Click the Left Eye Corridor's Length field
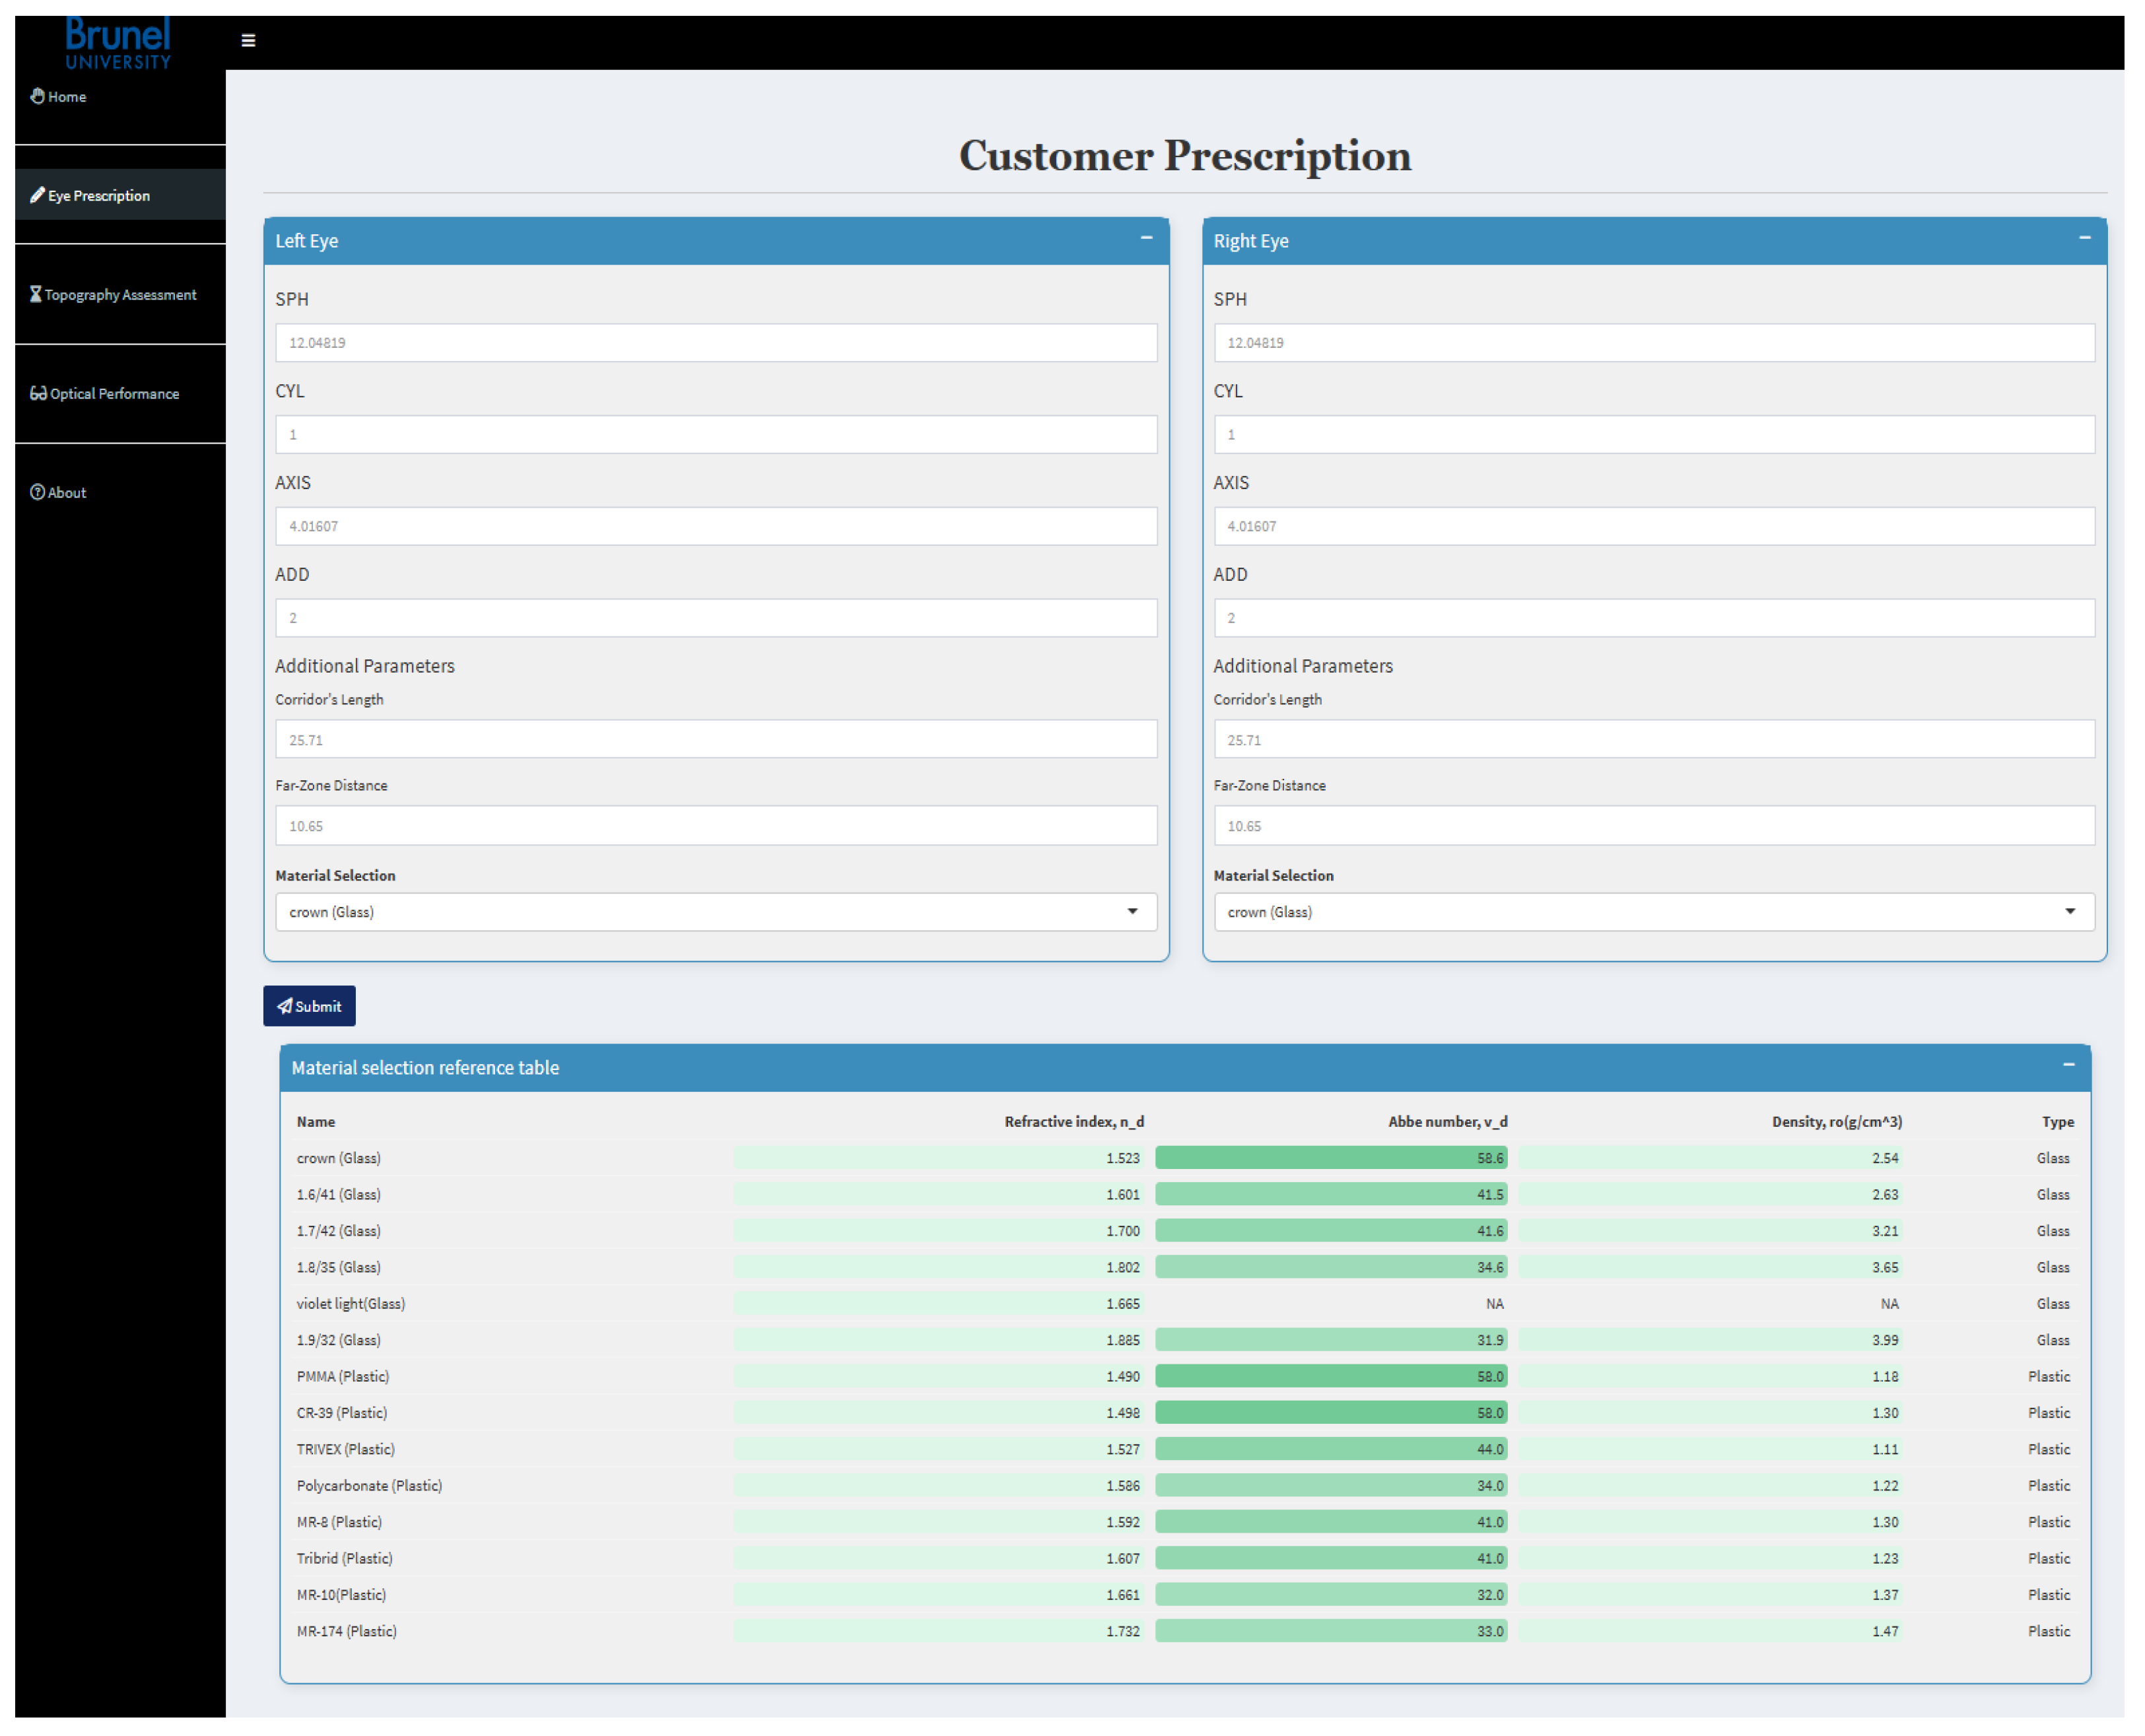Screen dimensions: 2145x1736 pyautogui.click(x=715, y=740)
